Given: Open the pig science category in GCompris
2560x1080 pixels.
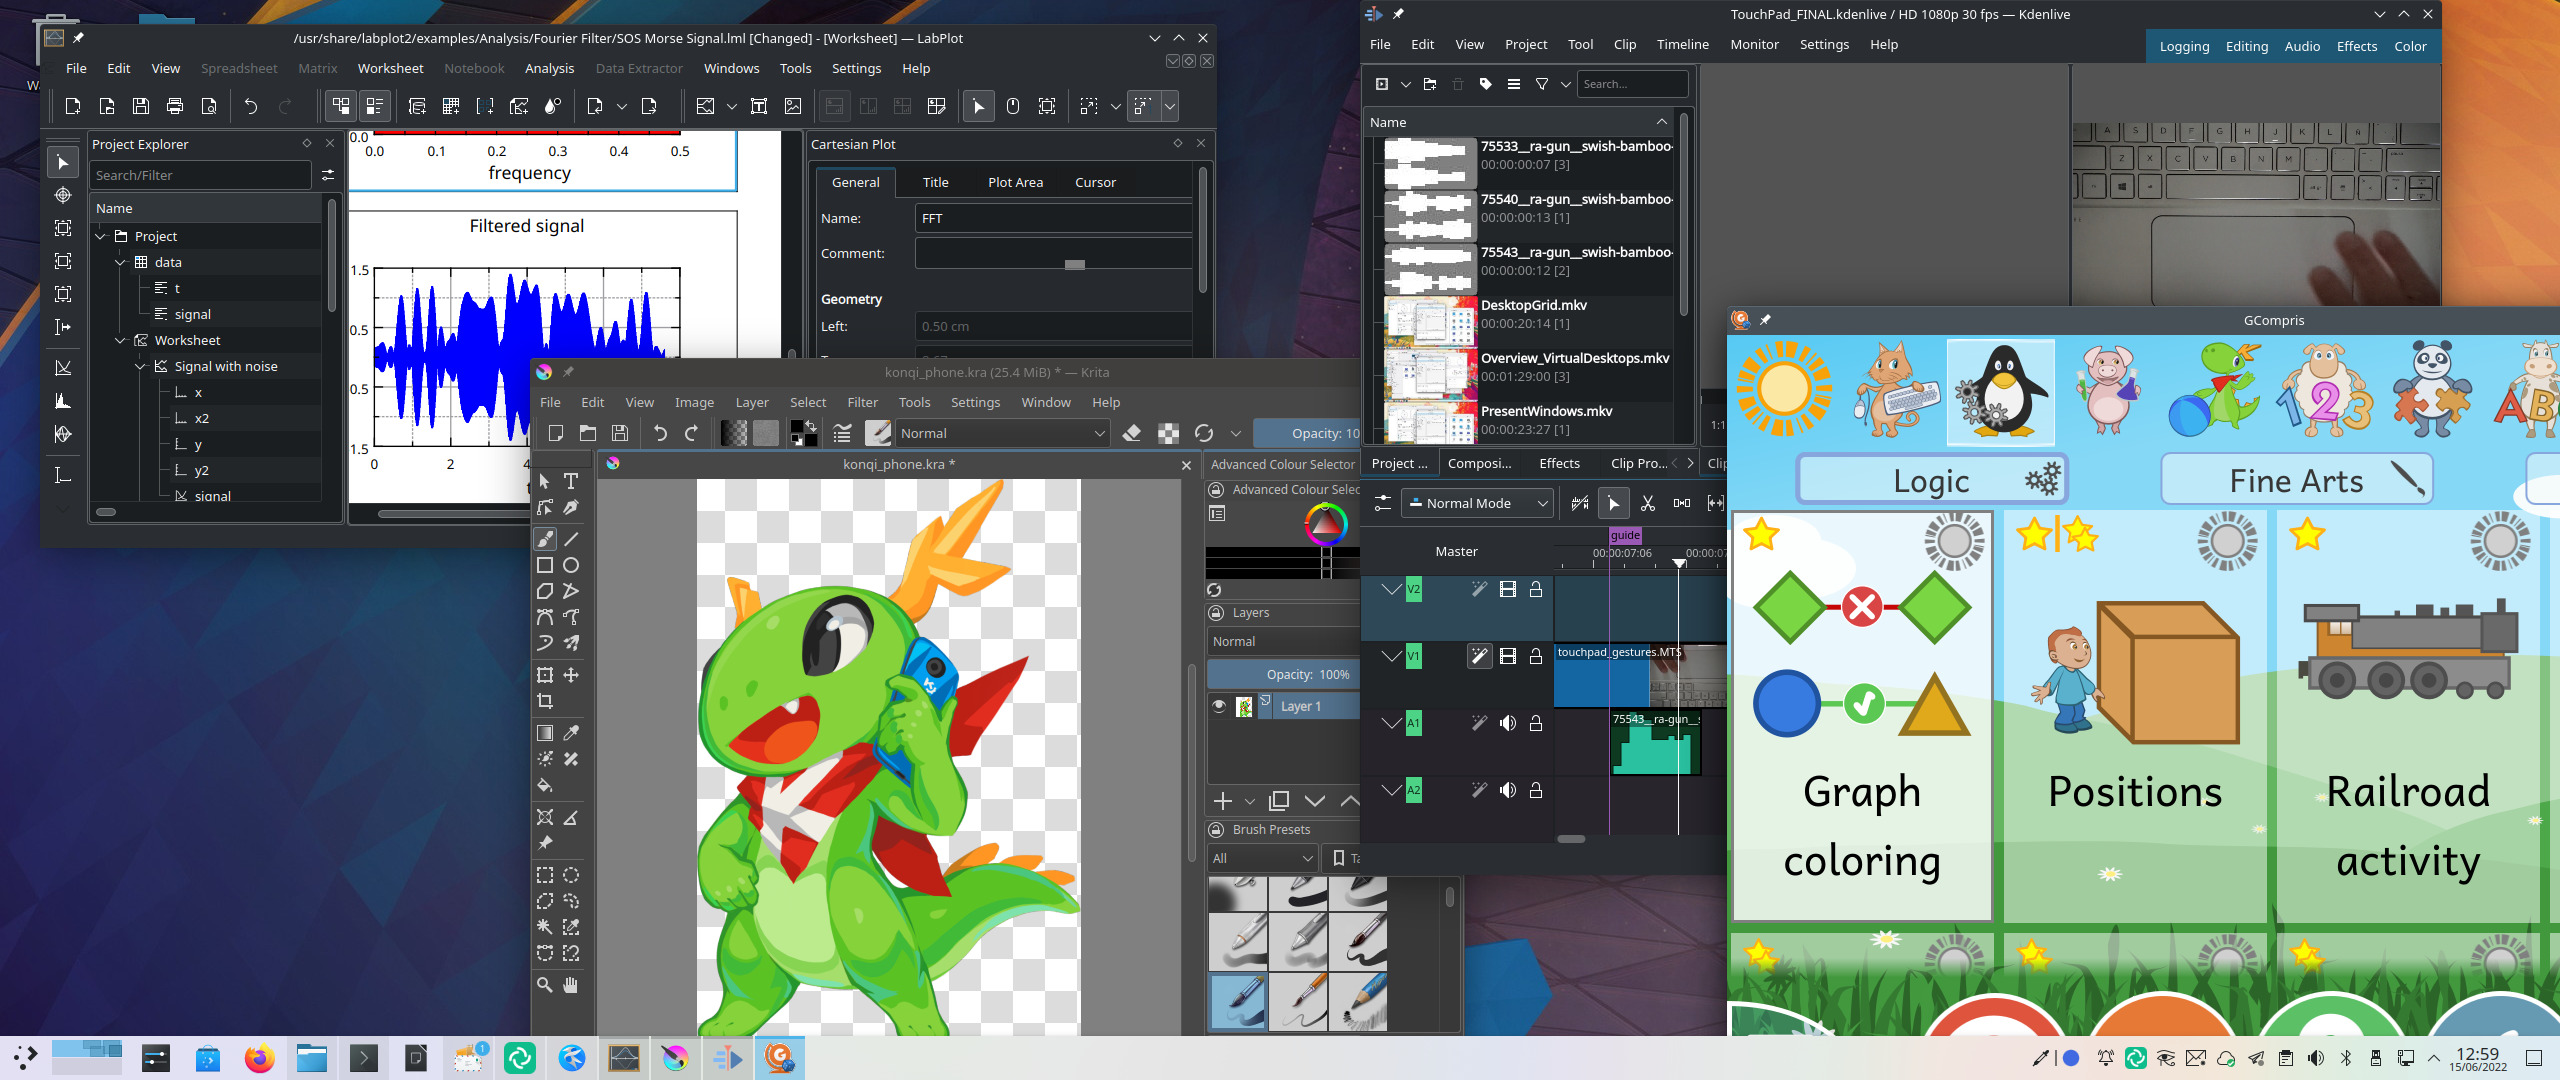Looking at the screenshot, I should point(2107,390).
